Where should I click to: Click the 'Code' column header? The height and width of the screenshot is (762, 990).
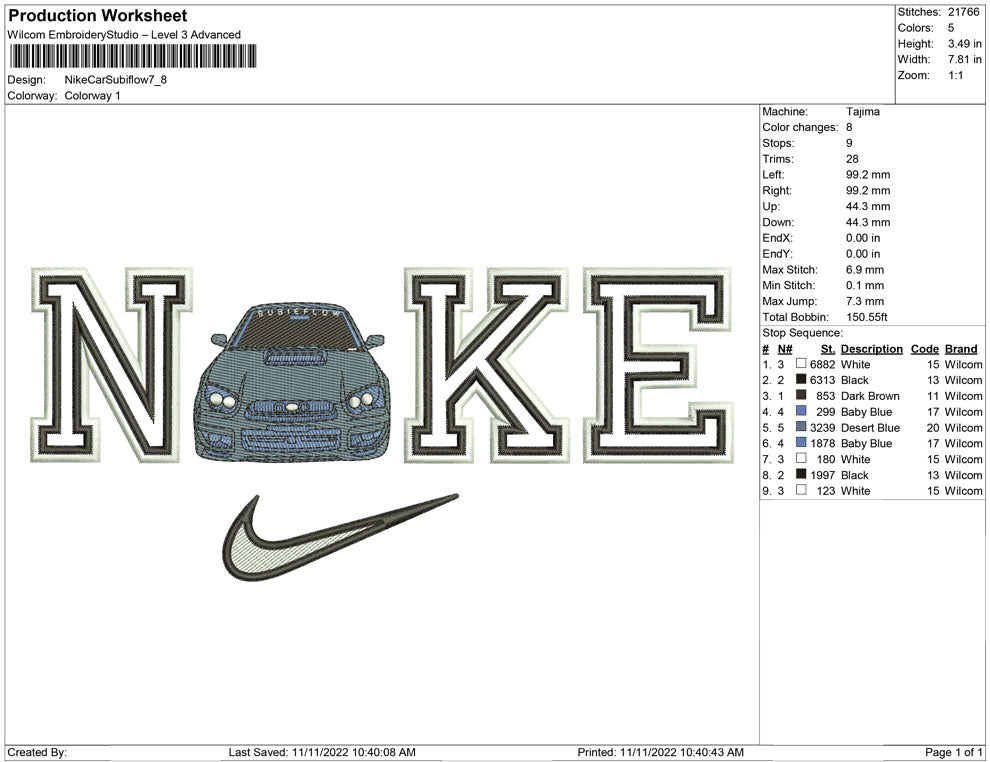click(x=924, y=349)
